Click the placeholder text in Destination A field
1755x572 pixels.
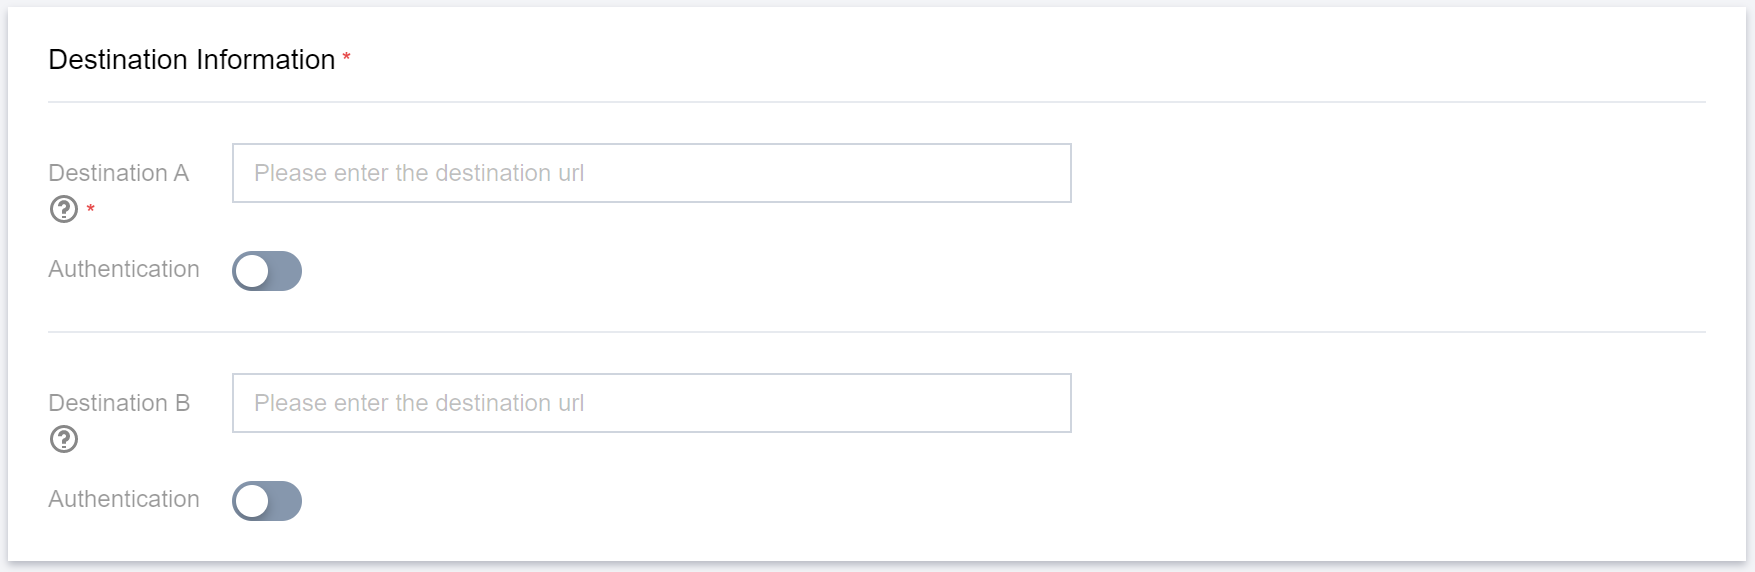point(419,173)
